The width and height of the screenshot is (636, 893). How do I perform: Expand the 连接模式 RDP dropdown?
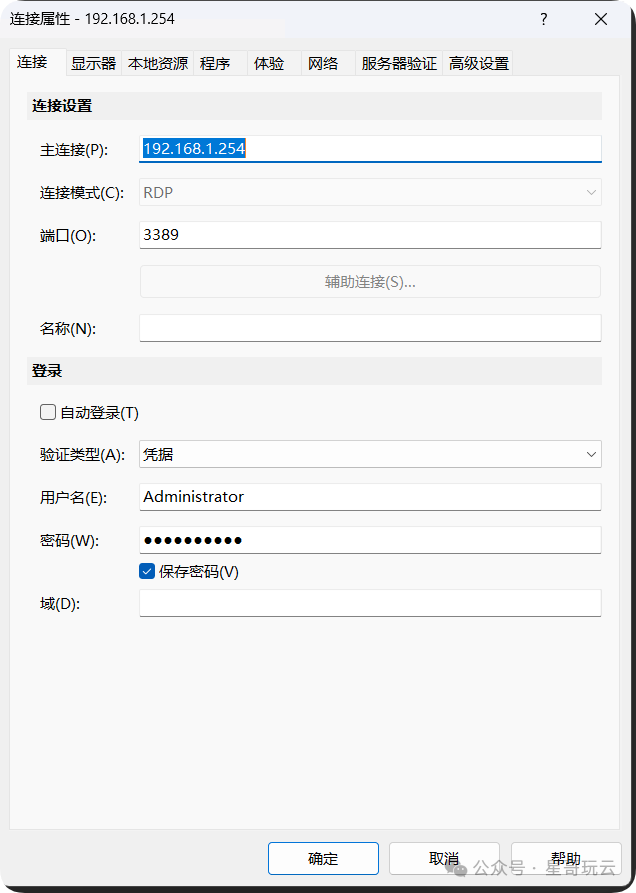[x=370, y=192]
